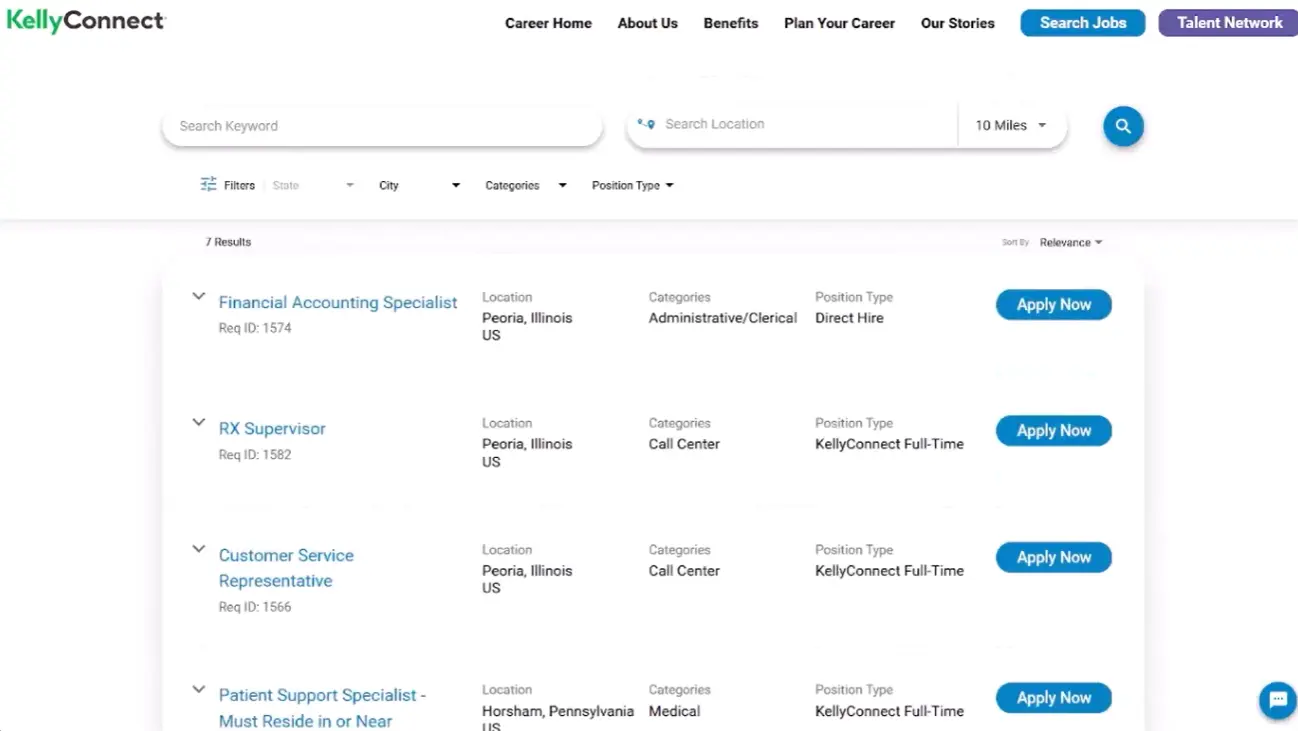1298x731 pixels.
Task: Click the Medical category text
Action: (x=675, y=711)
